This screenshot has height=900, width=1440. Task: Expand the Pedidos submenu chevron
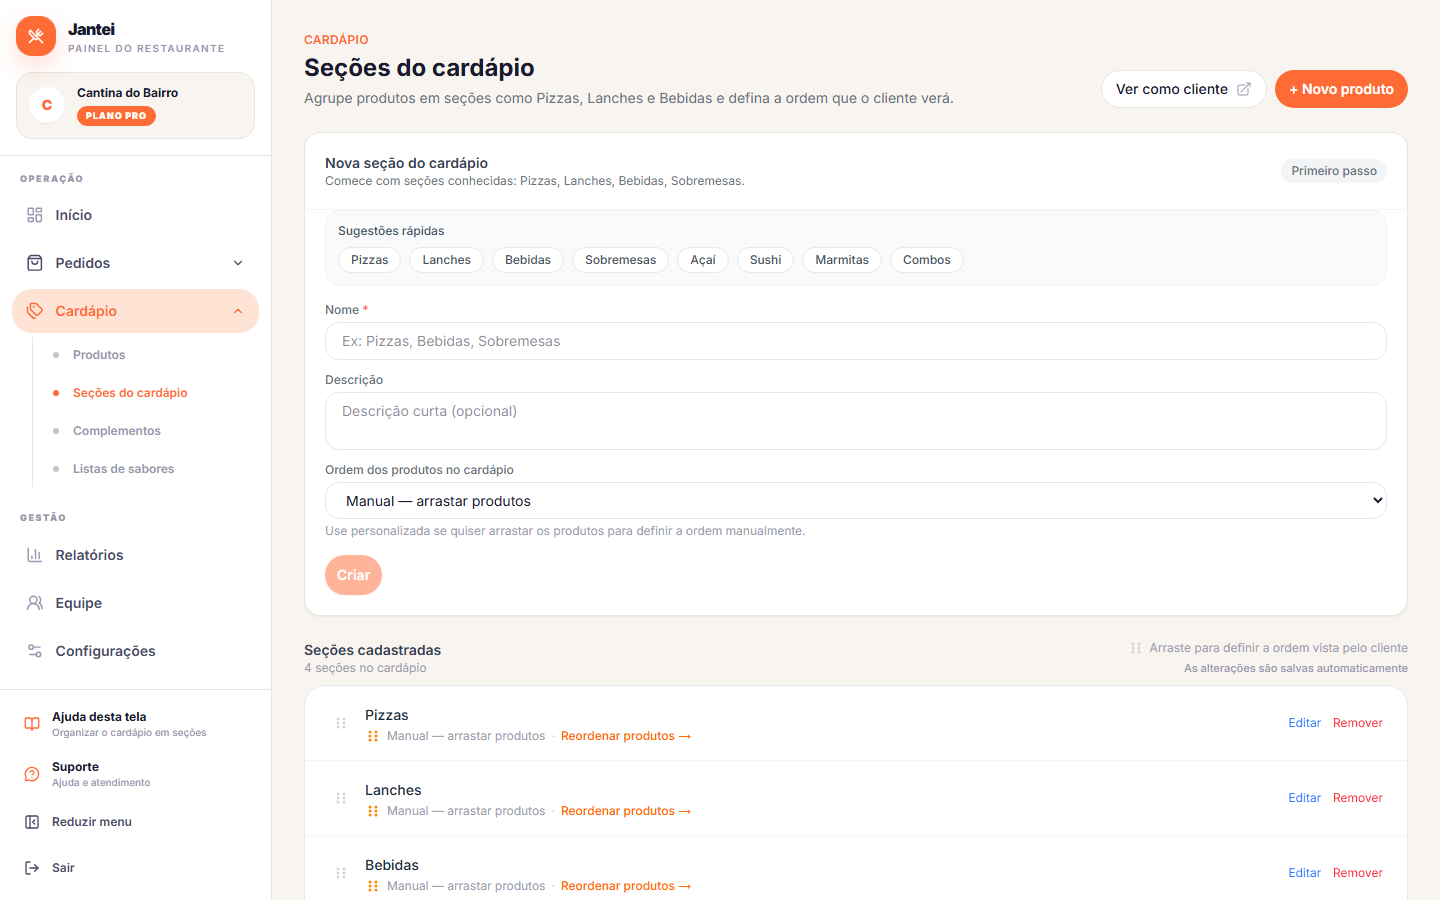pos(238,263)
